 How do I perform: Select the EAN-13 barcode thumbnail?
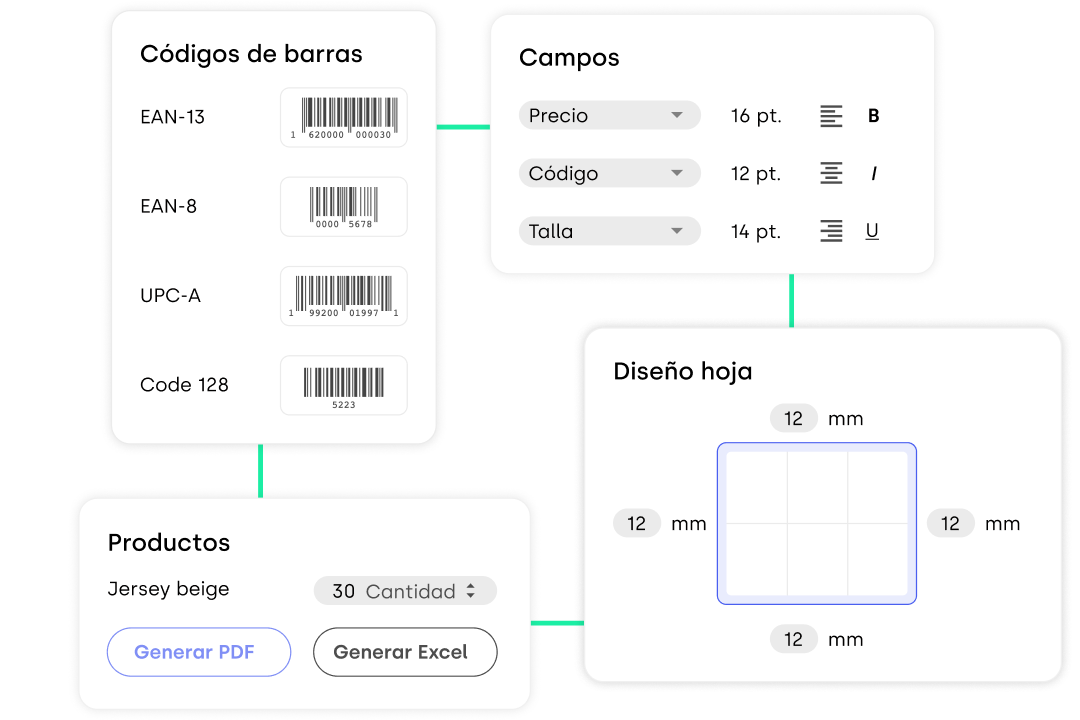click(344, 117)
